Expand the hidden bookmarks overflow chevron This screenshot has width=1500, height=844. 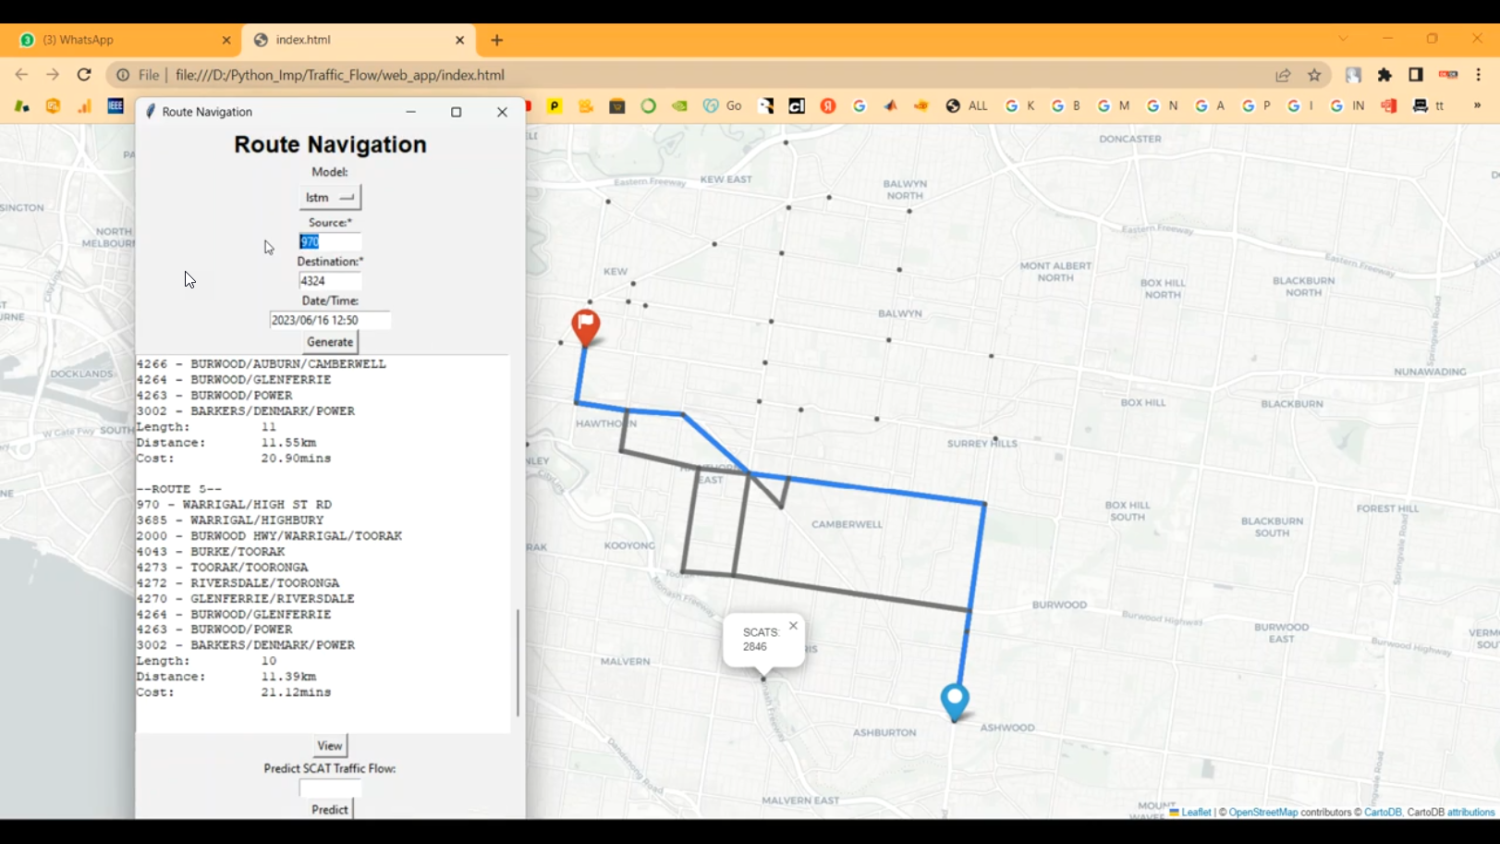[x=1477, y=106]
